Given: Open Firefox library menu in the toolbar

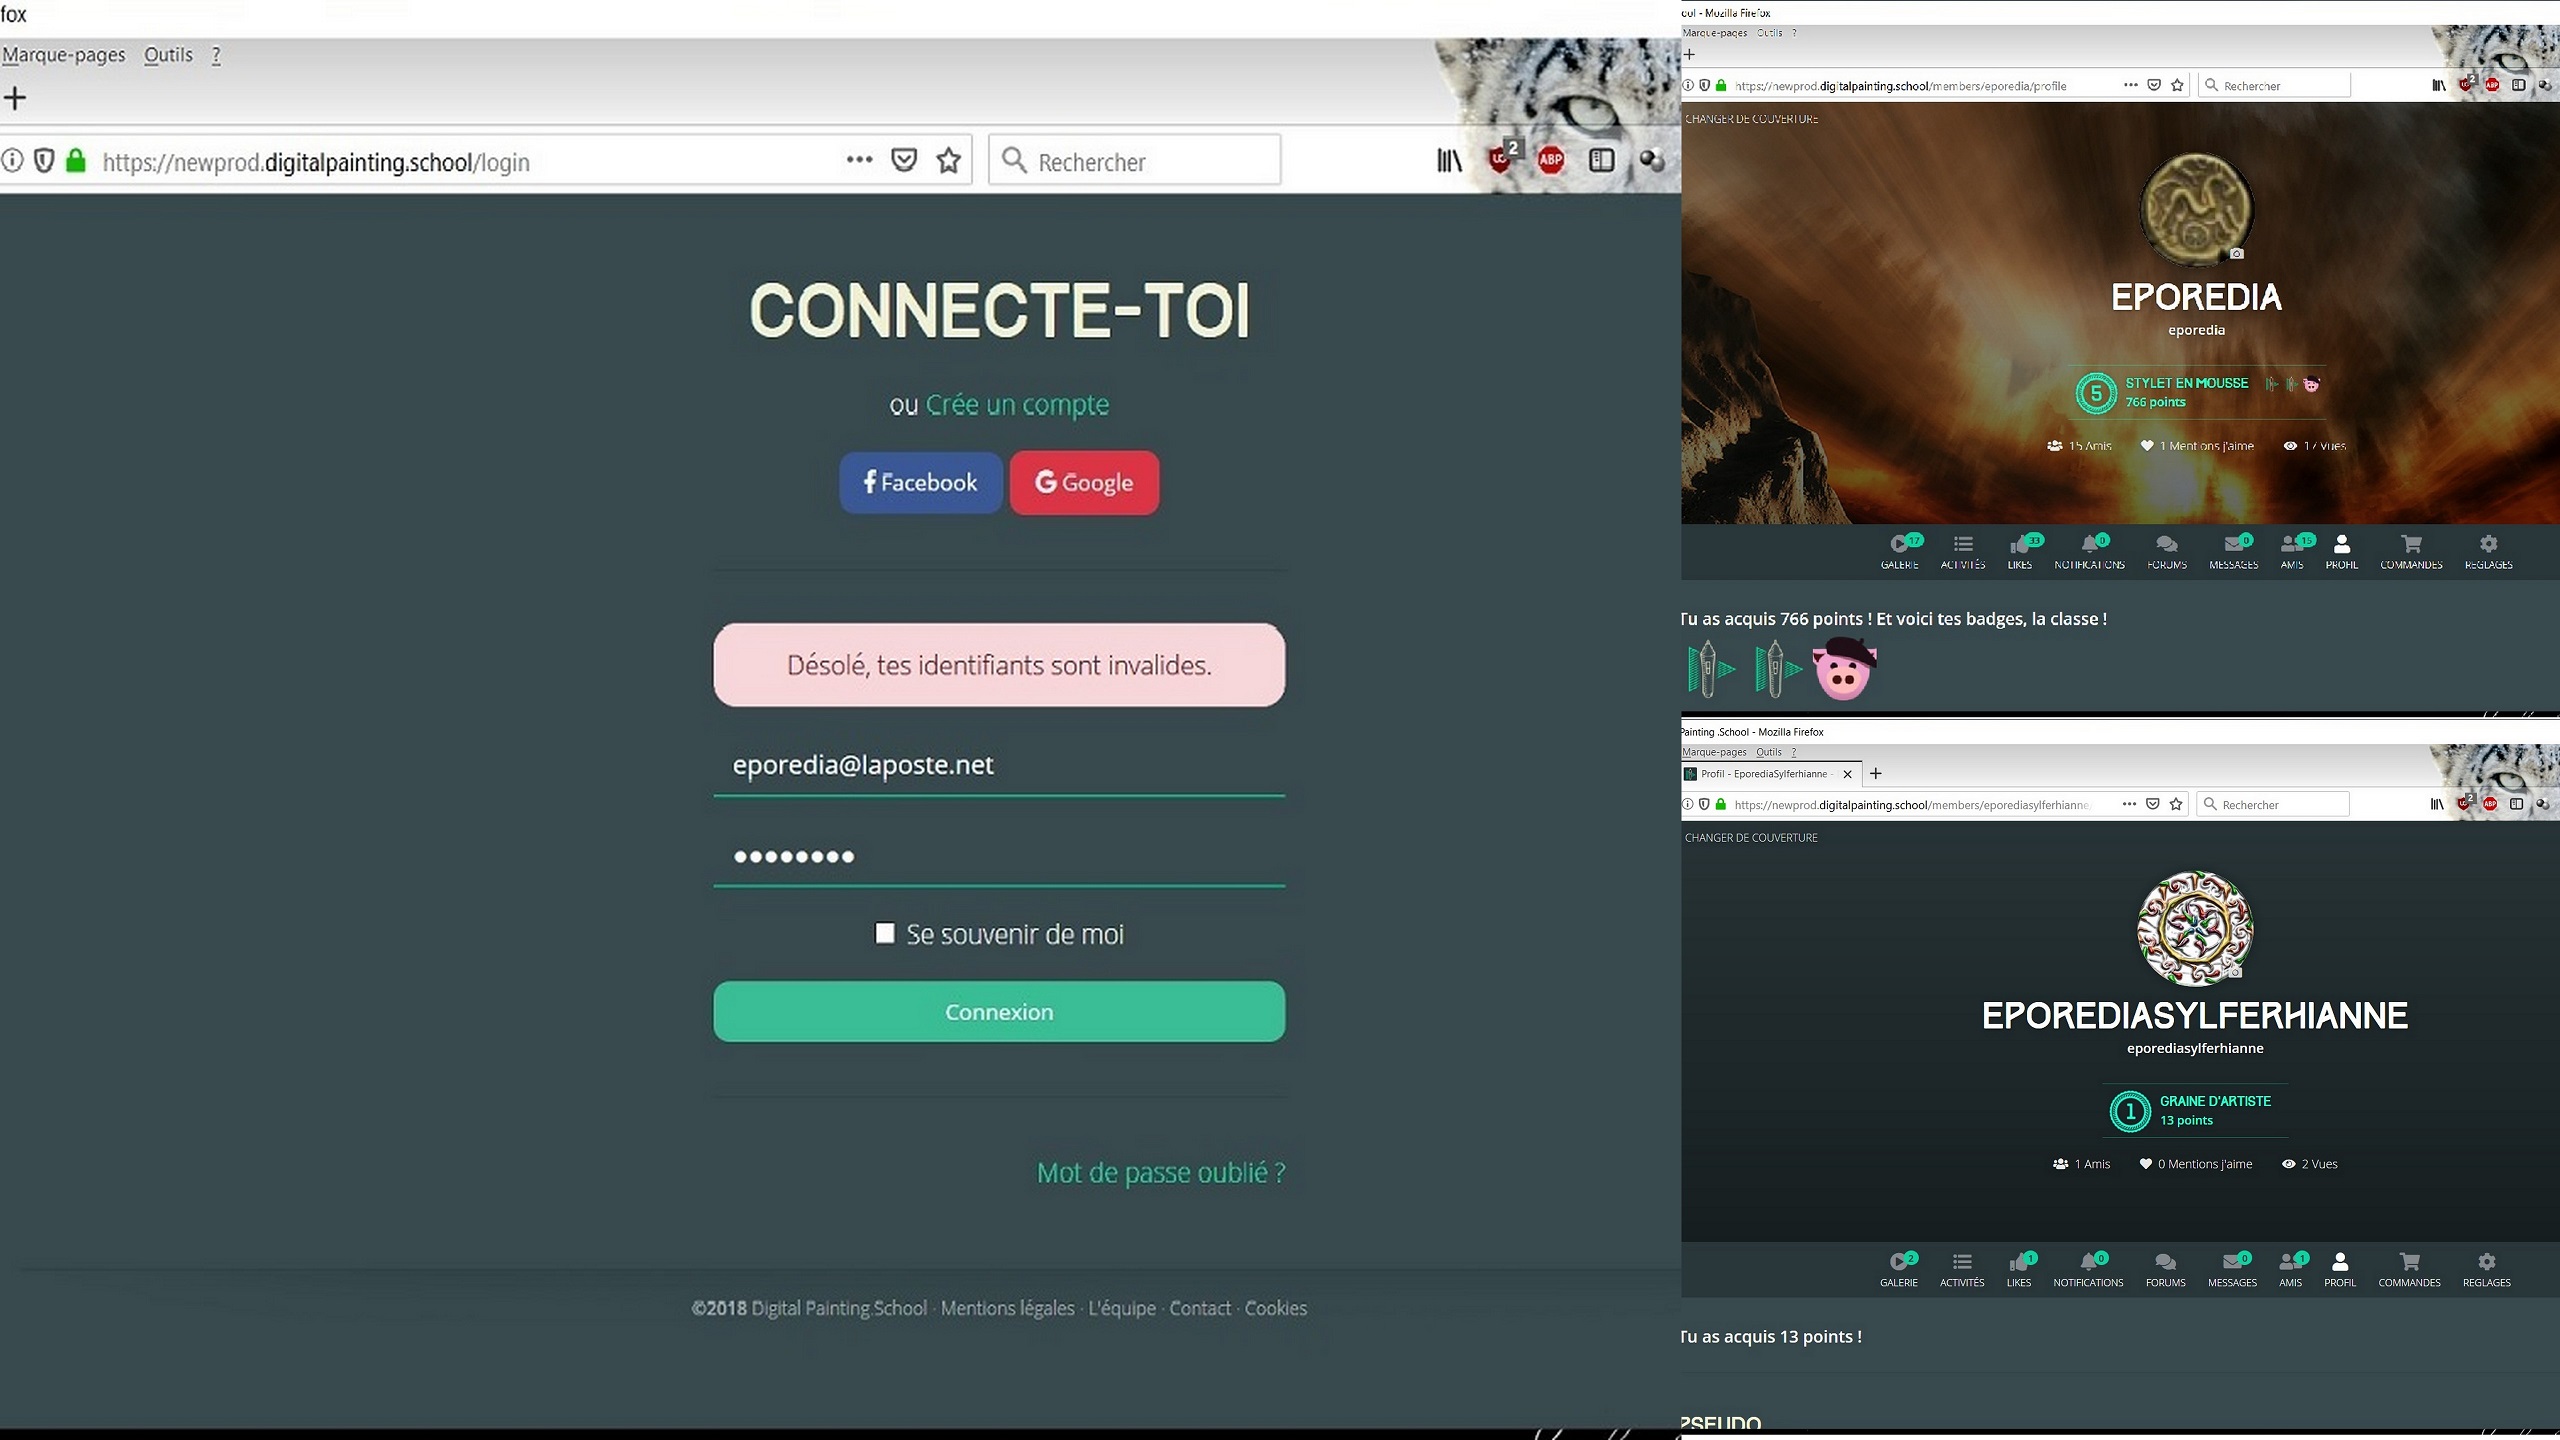Looking at the screenshot, I should coord(1448,160).
